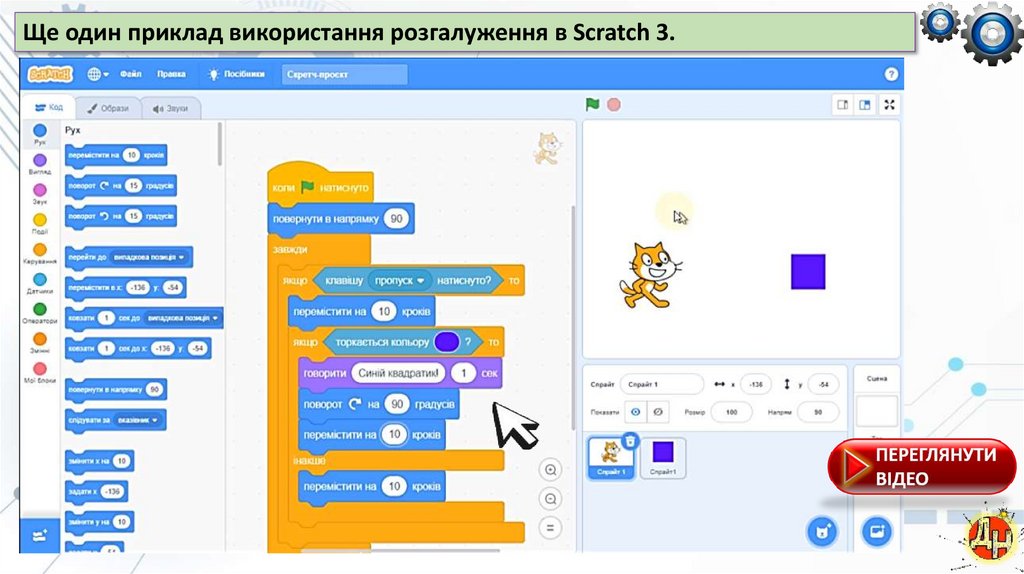1024x574 pixels.
Task: Open випадкова позиція dropdown in перейти до block
Action: tap(150, 257)
